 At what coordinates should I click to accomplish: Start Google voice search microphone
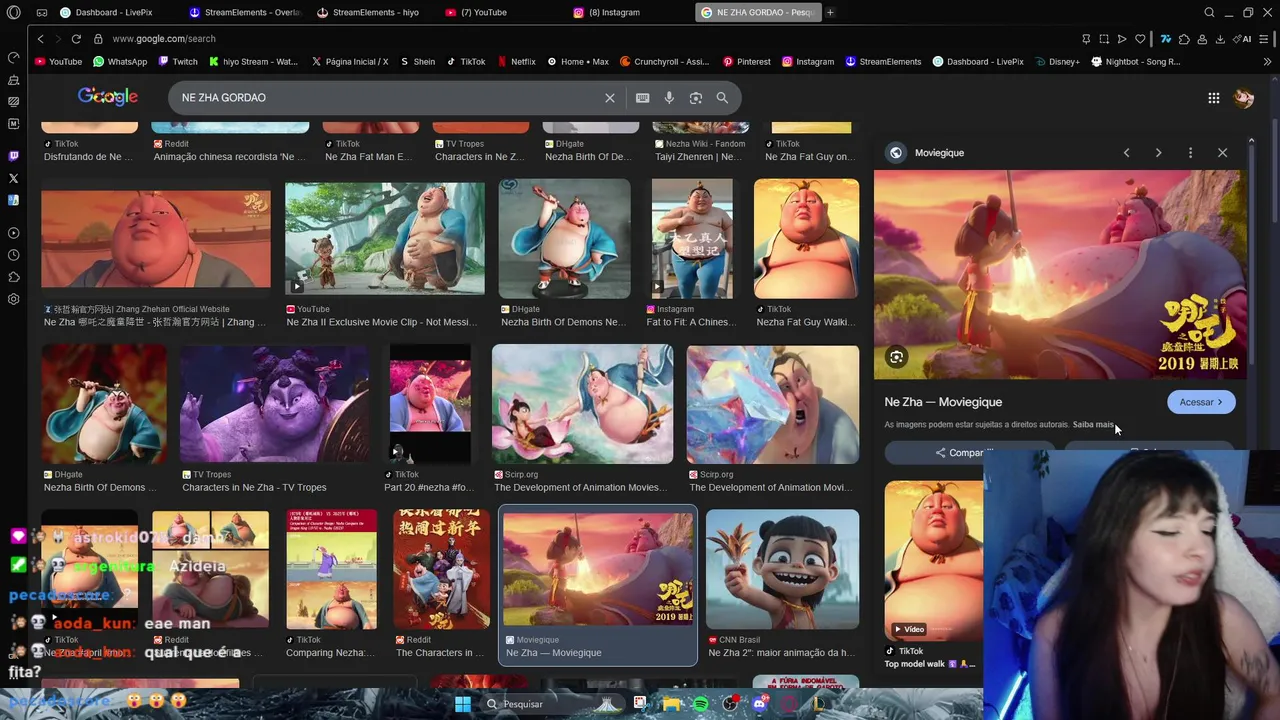pyautogui.click(x=669, y=98)
